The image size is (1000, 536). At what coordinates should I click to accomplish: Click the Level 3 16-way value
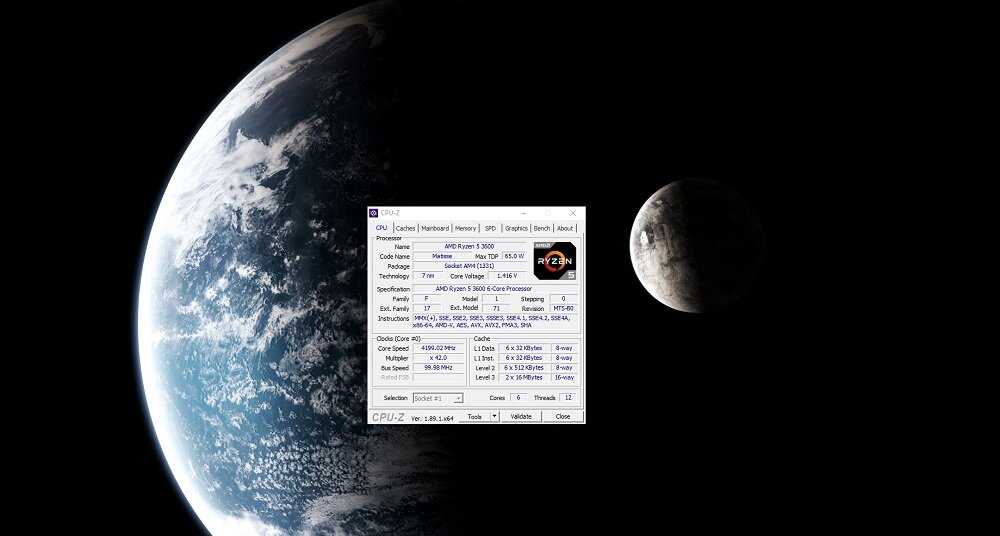[x=564, y=377]
